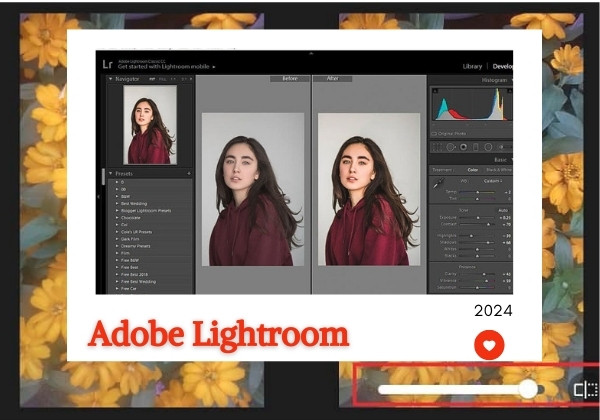This screenshot has width=600, height=420.
Task: Expand the Best Wedding preset folder
Action: (x=117, y=203)
